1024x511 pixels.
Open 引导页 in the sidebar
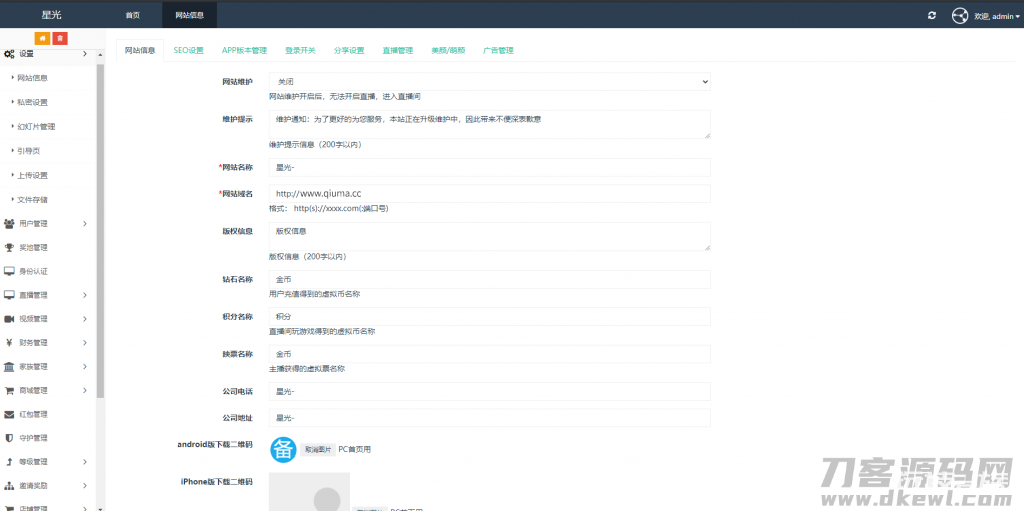point(28,151)
